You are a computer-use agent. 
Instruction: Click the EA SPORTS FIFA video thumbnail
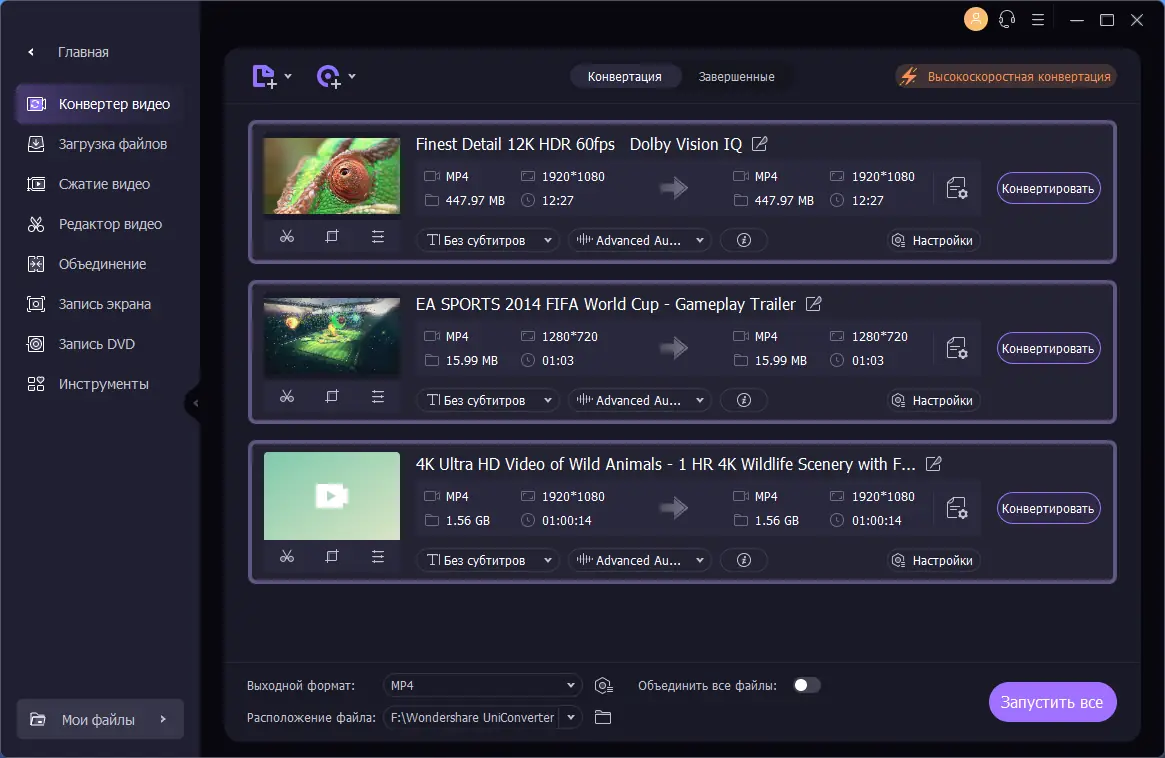[331, 337]
